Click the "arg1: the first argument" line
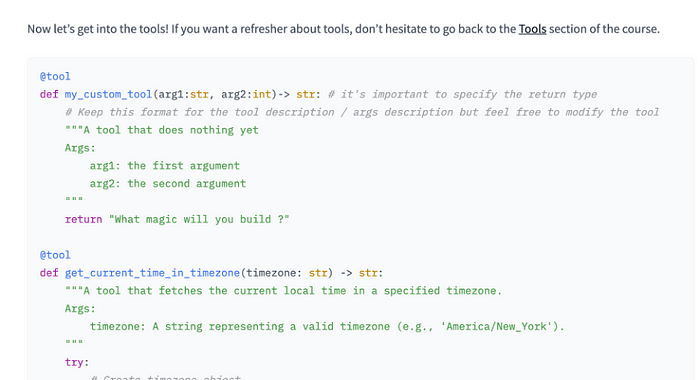Image resolution: width=700 pixels, height=380 pixels. coord(165,166)
